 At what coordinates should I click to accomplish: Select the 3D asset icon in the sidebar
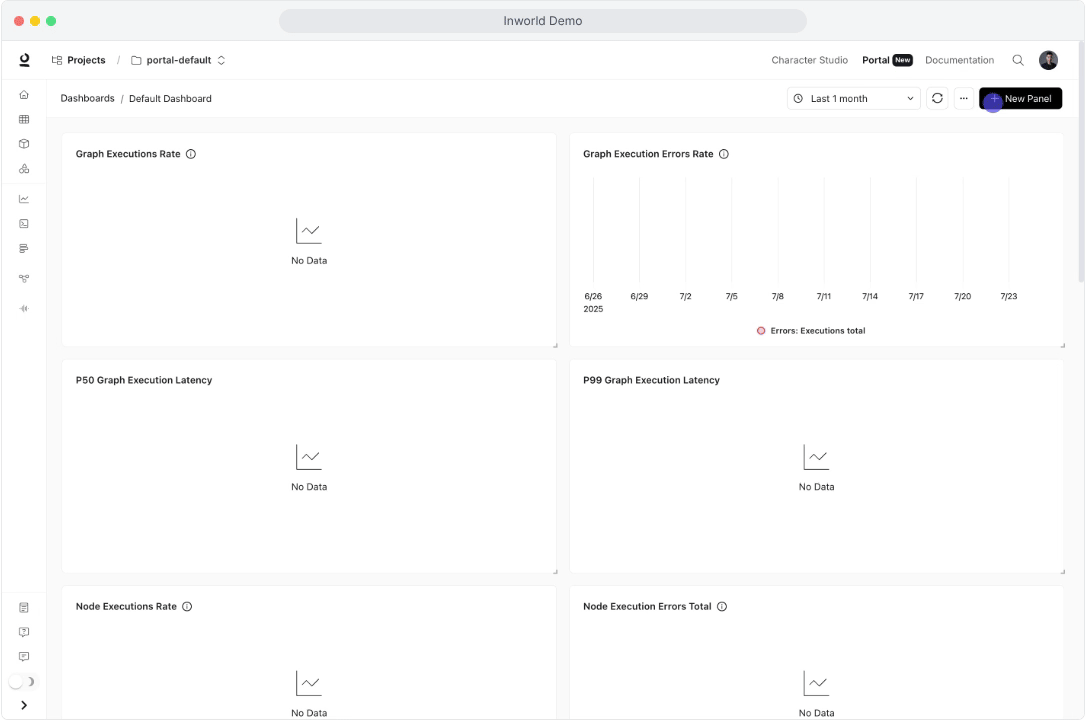click(23, 142)
